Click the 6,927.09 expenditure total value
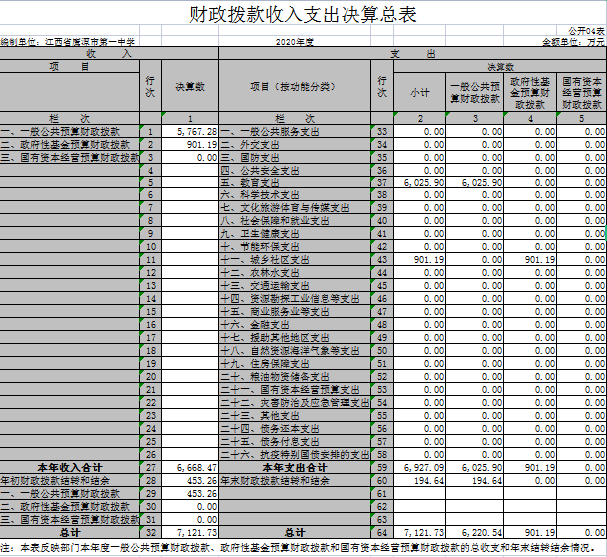The height and width of the screenshot is (557, 607). click(x=424, y=468)
